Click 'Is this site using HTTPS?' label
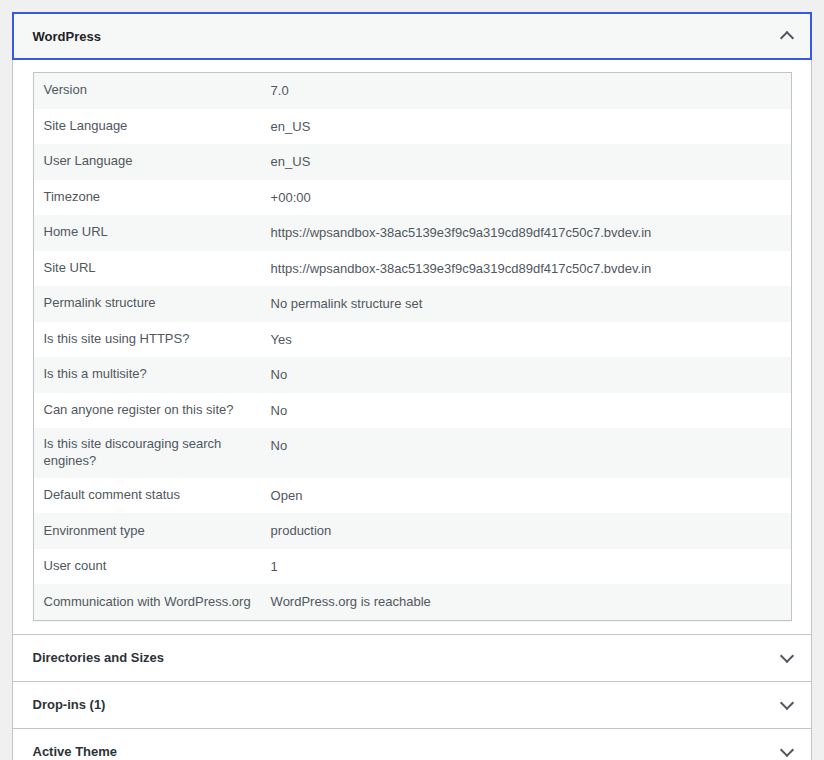Image resolution: width=824 pixels, height=760 pixels. click(x=116, y=339)
